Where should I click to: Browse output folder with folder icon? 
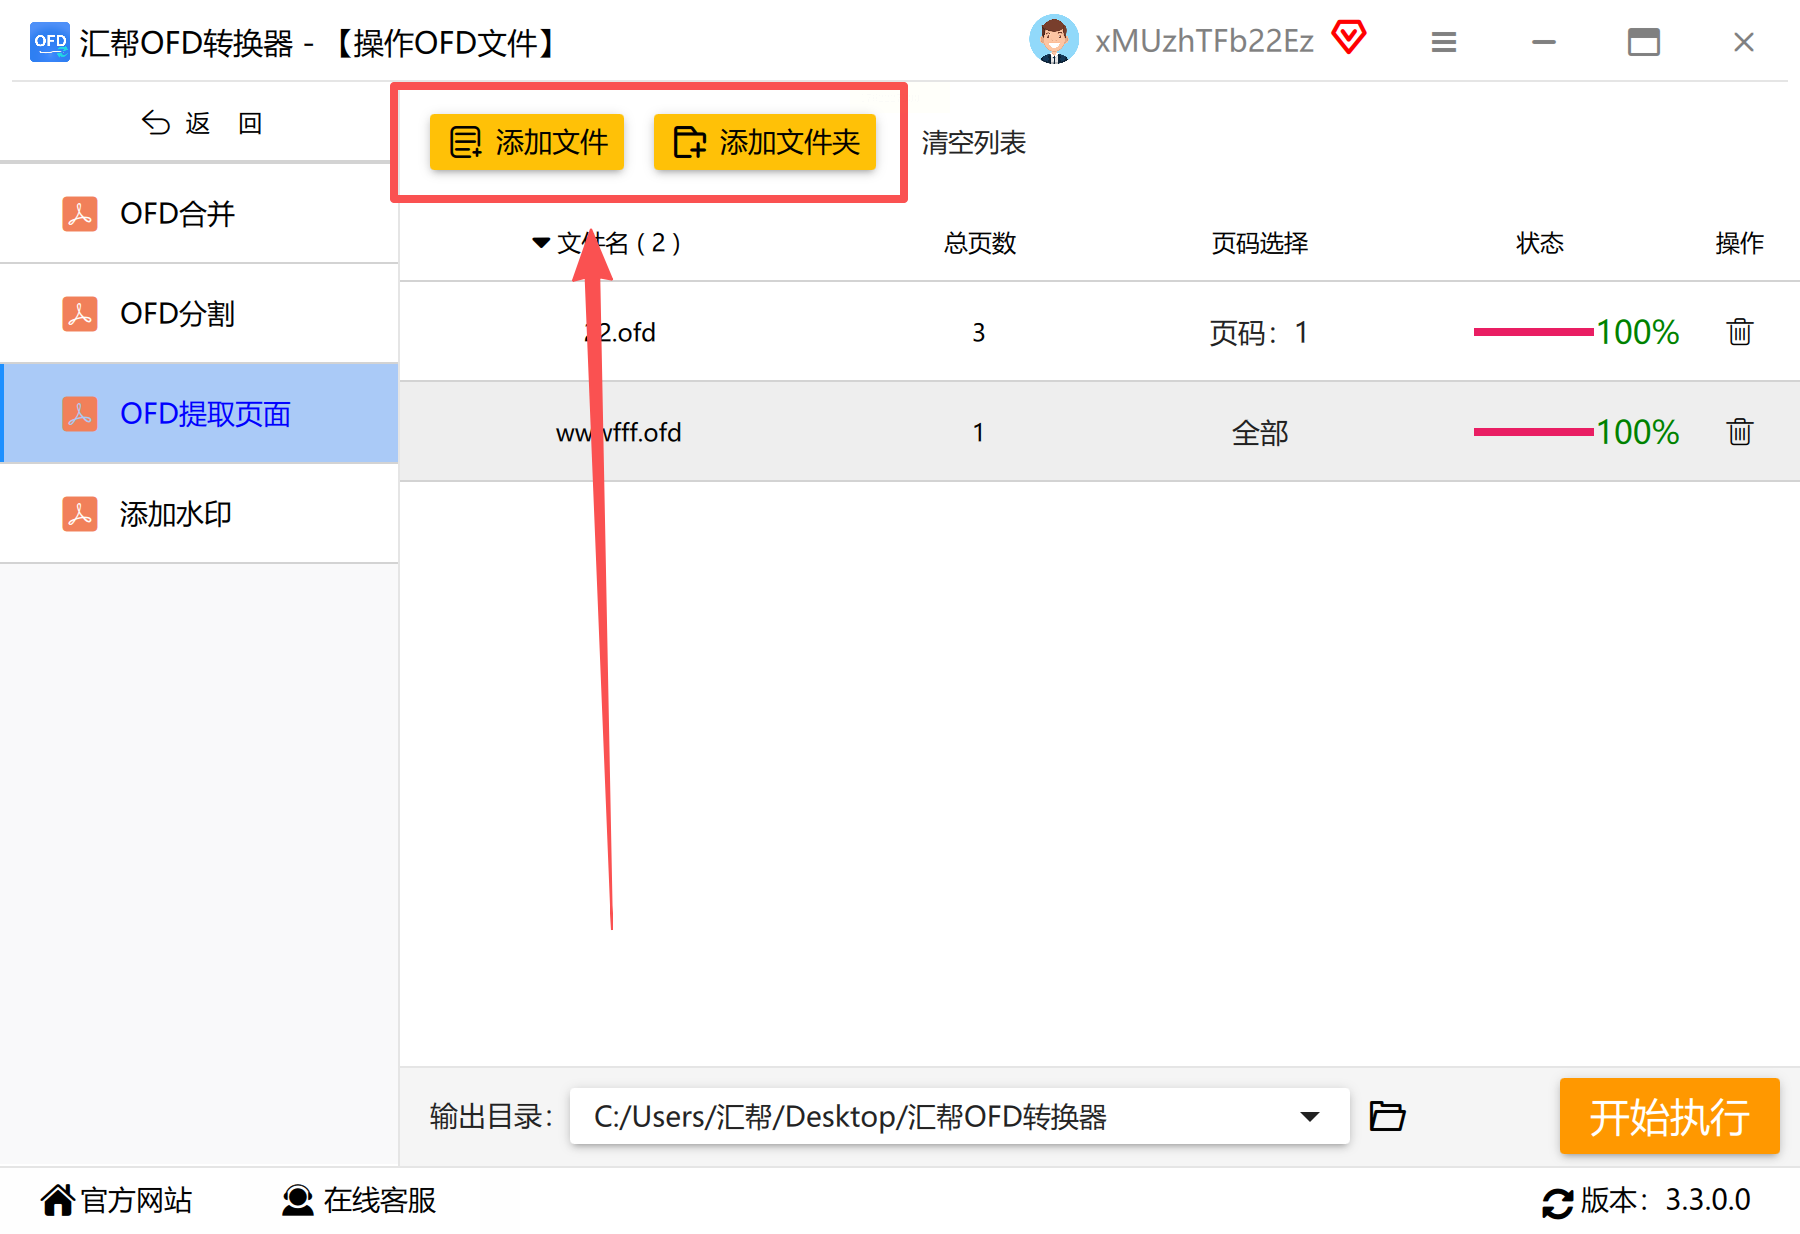1387,1115
